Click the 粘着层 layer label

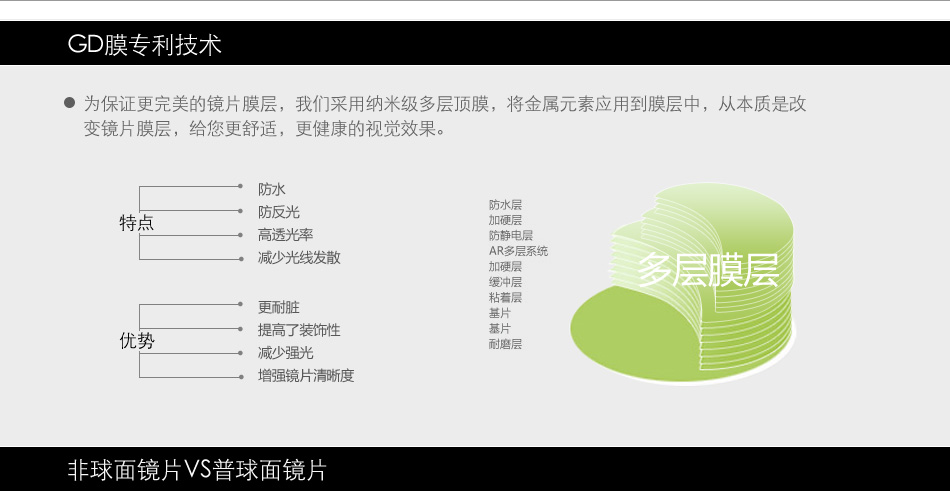click(x=505, y=297)
